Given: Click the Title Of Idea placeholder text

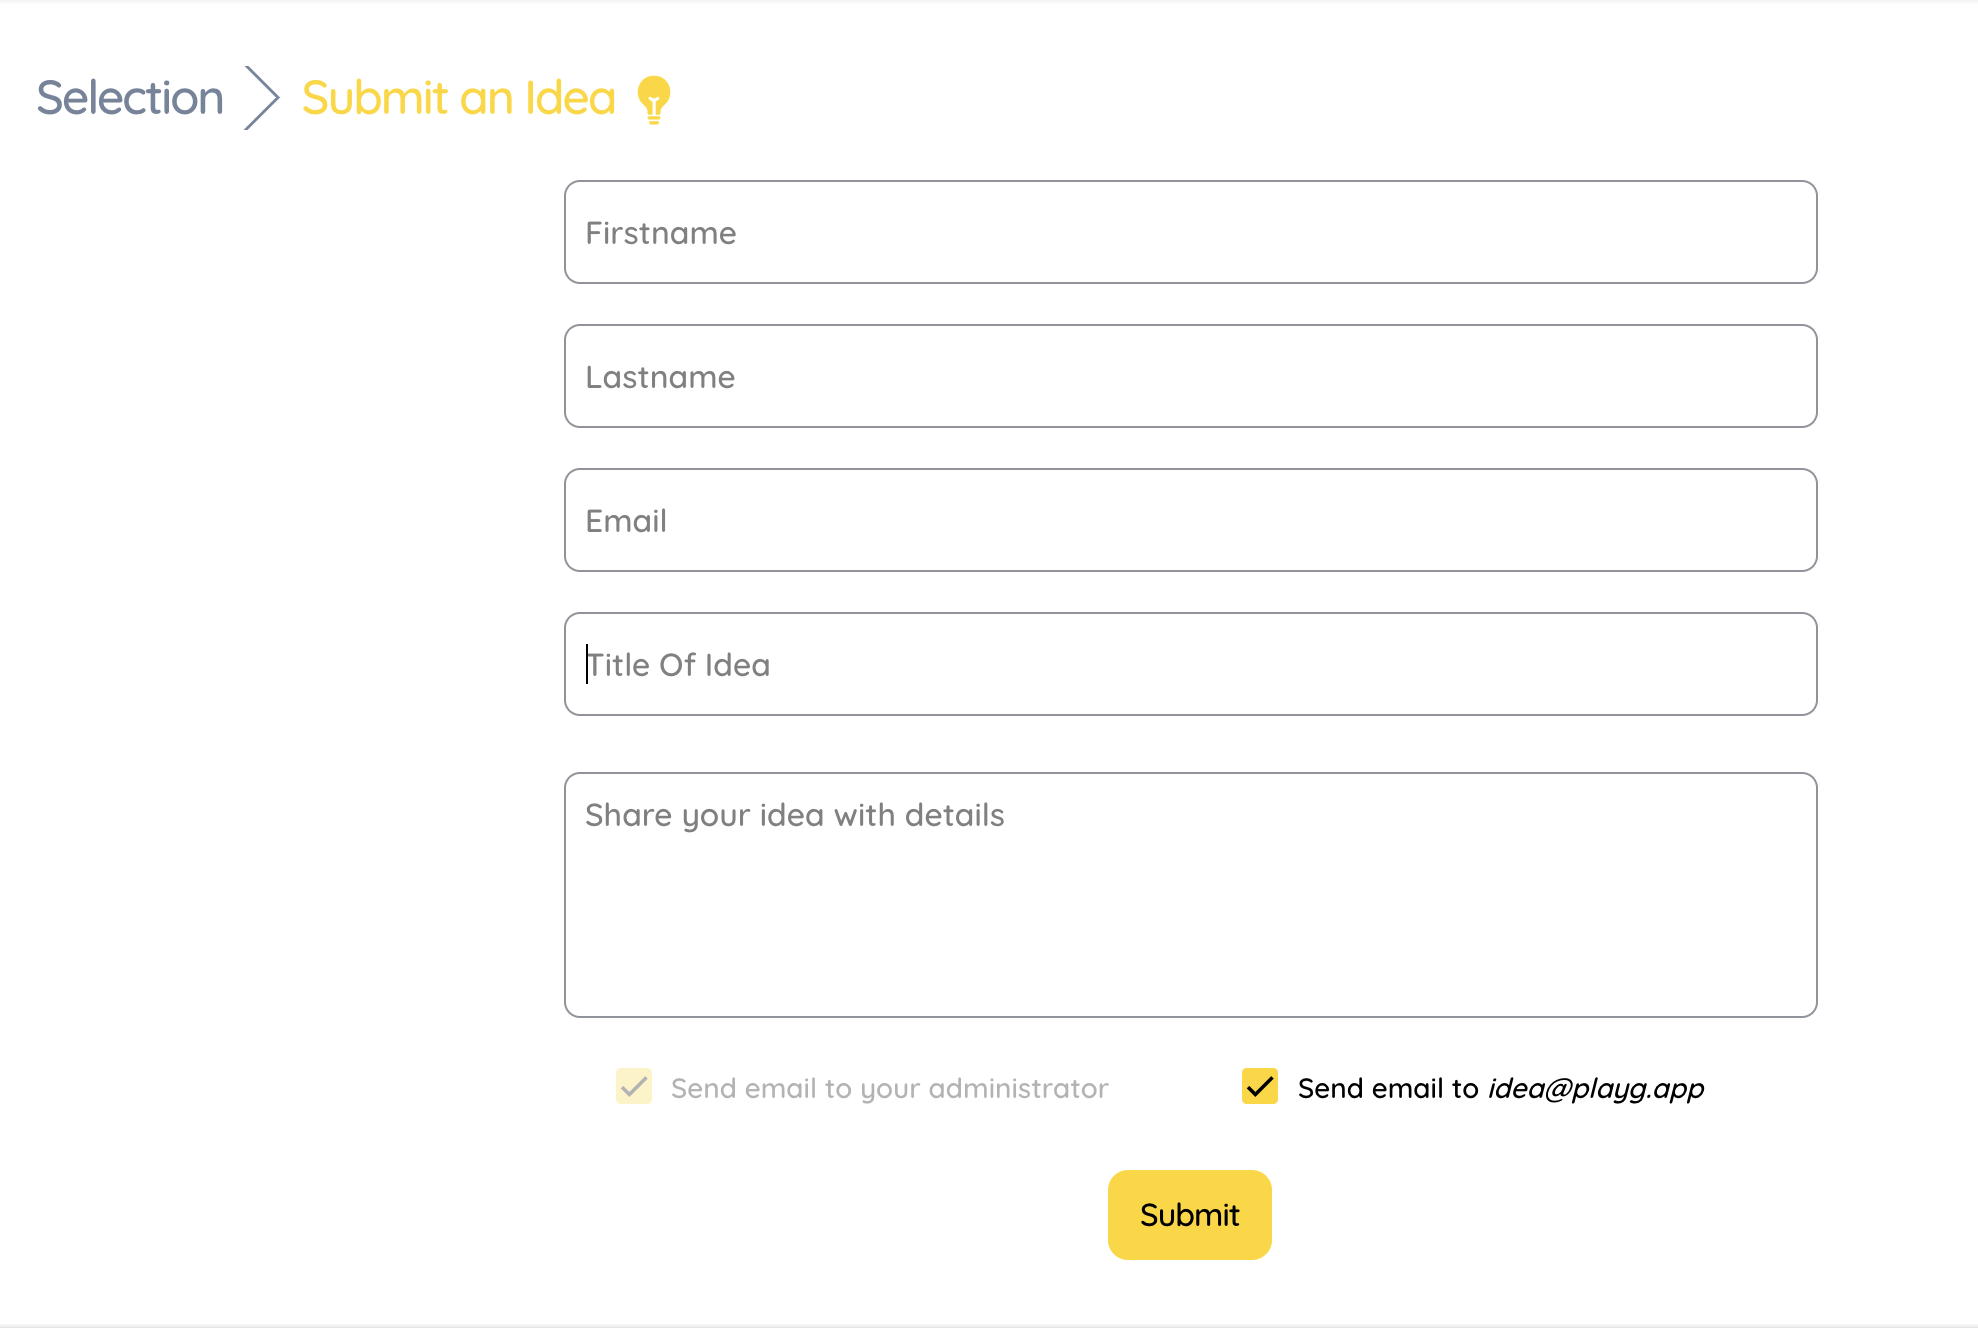Looking at the screenshot, I should tap(678, 665).
